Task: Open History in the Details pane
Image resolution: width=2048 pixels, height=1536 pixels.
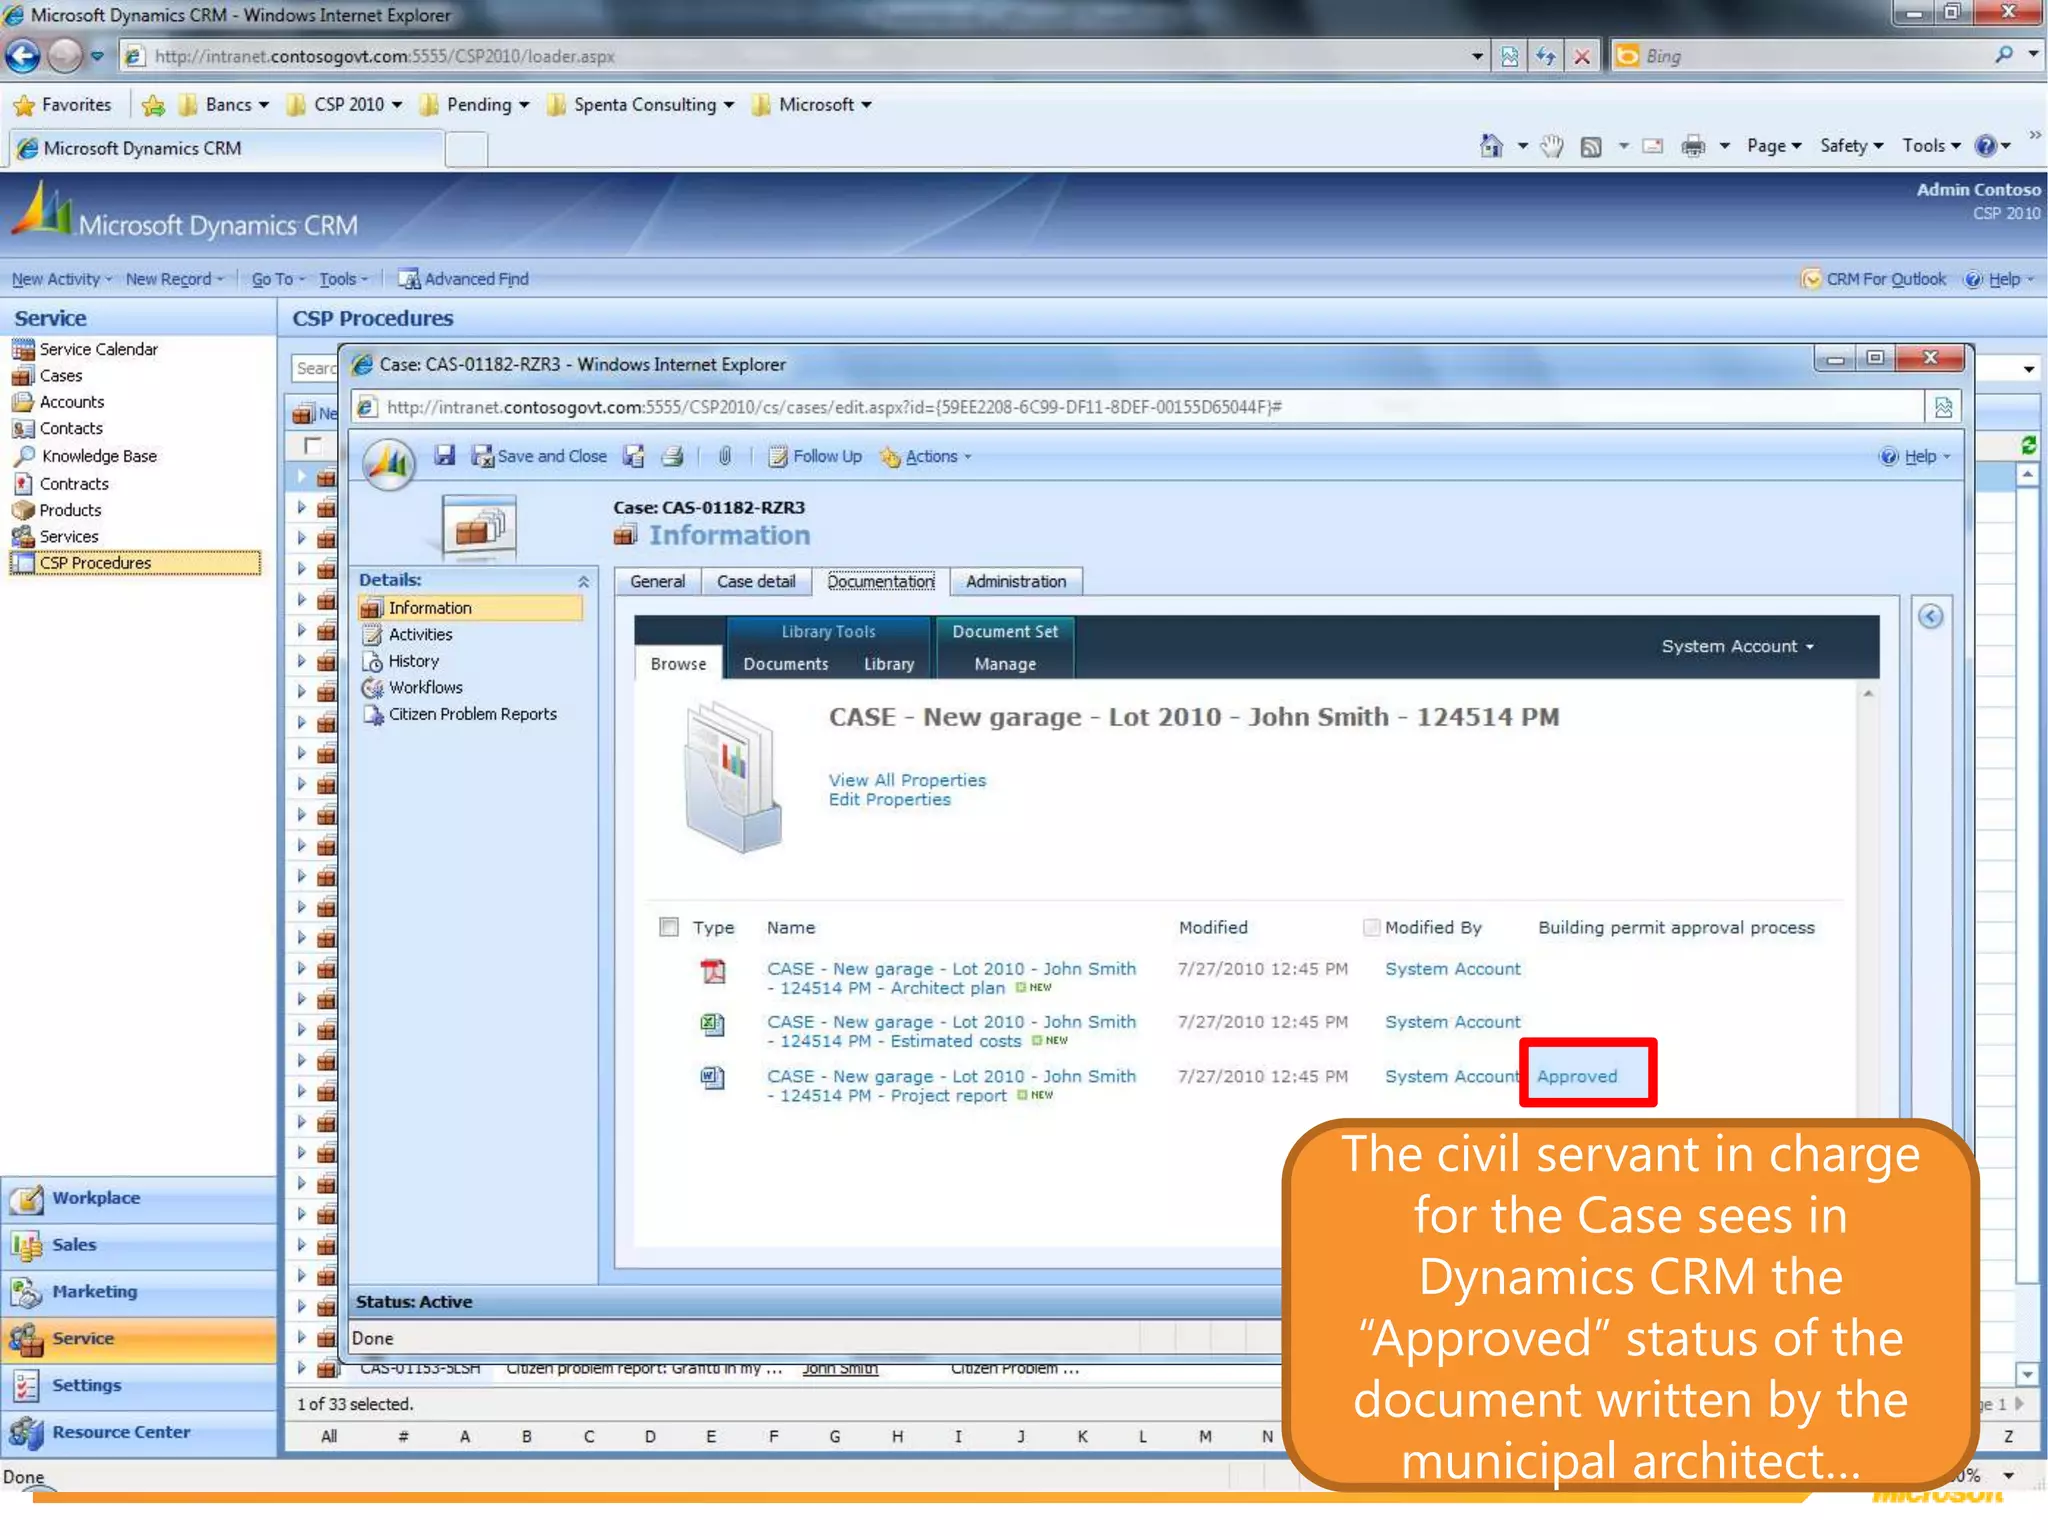Action: coord(412,661)
